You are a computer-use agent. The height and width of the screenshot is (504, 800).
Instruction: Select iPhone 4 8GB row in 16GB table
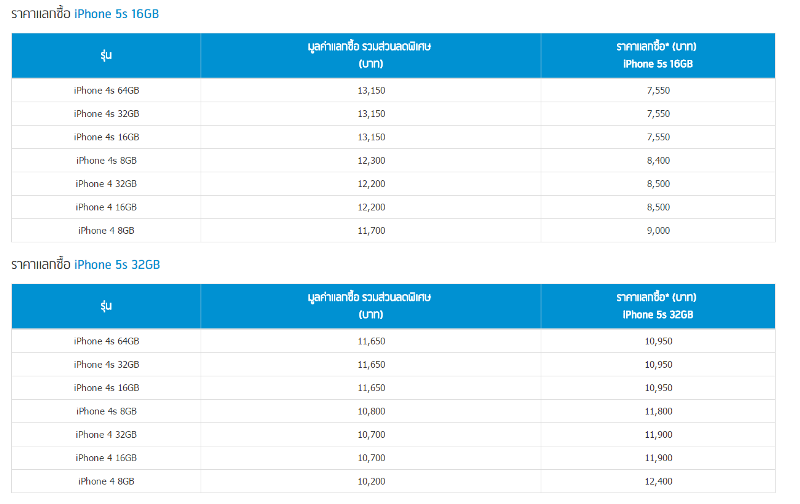click(393, 231)
